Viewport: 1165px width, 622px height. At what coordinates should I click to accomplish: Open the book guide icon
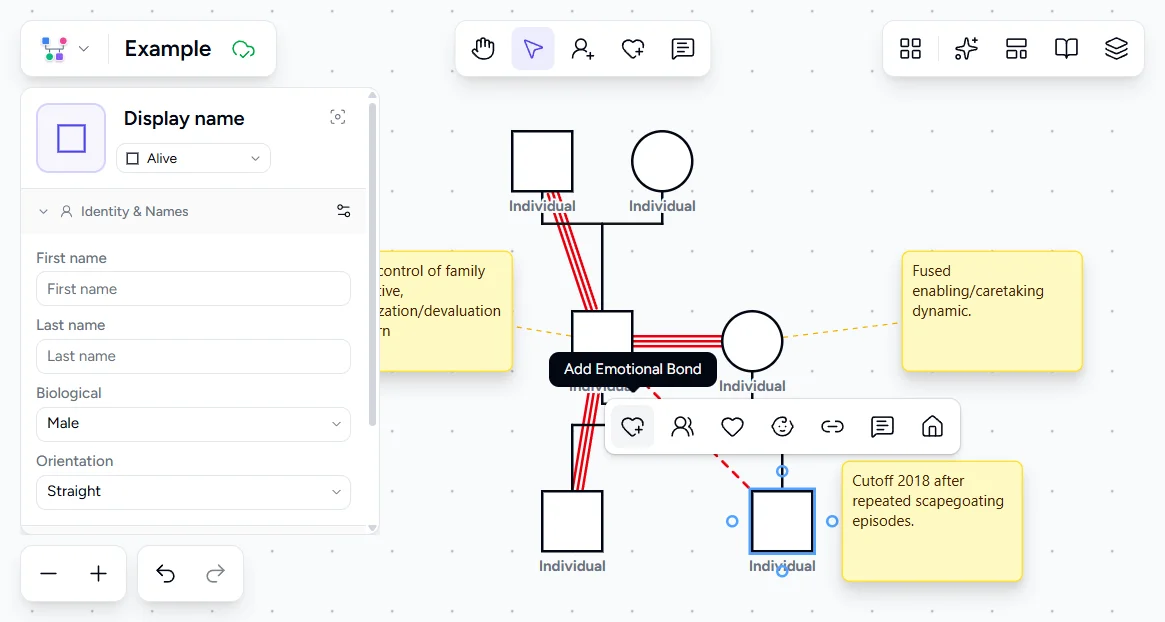(1066, 49)
